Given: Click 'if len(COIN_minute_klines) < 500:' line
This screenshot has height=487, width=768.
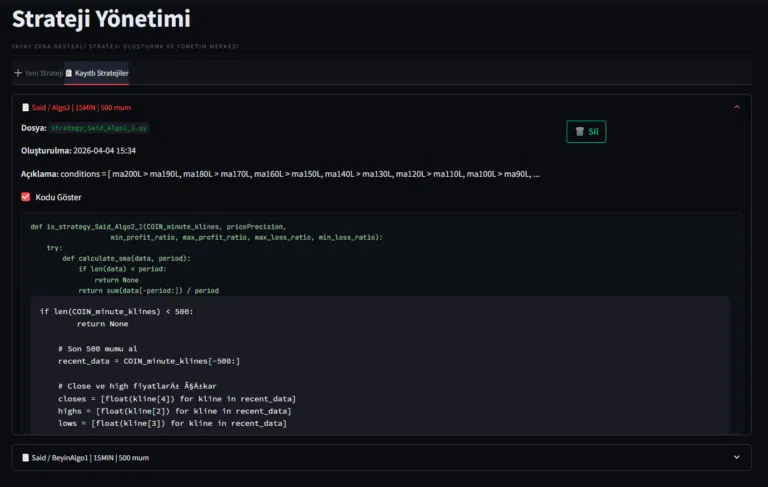Looking at the screenshot, I should (117, 312).
